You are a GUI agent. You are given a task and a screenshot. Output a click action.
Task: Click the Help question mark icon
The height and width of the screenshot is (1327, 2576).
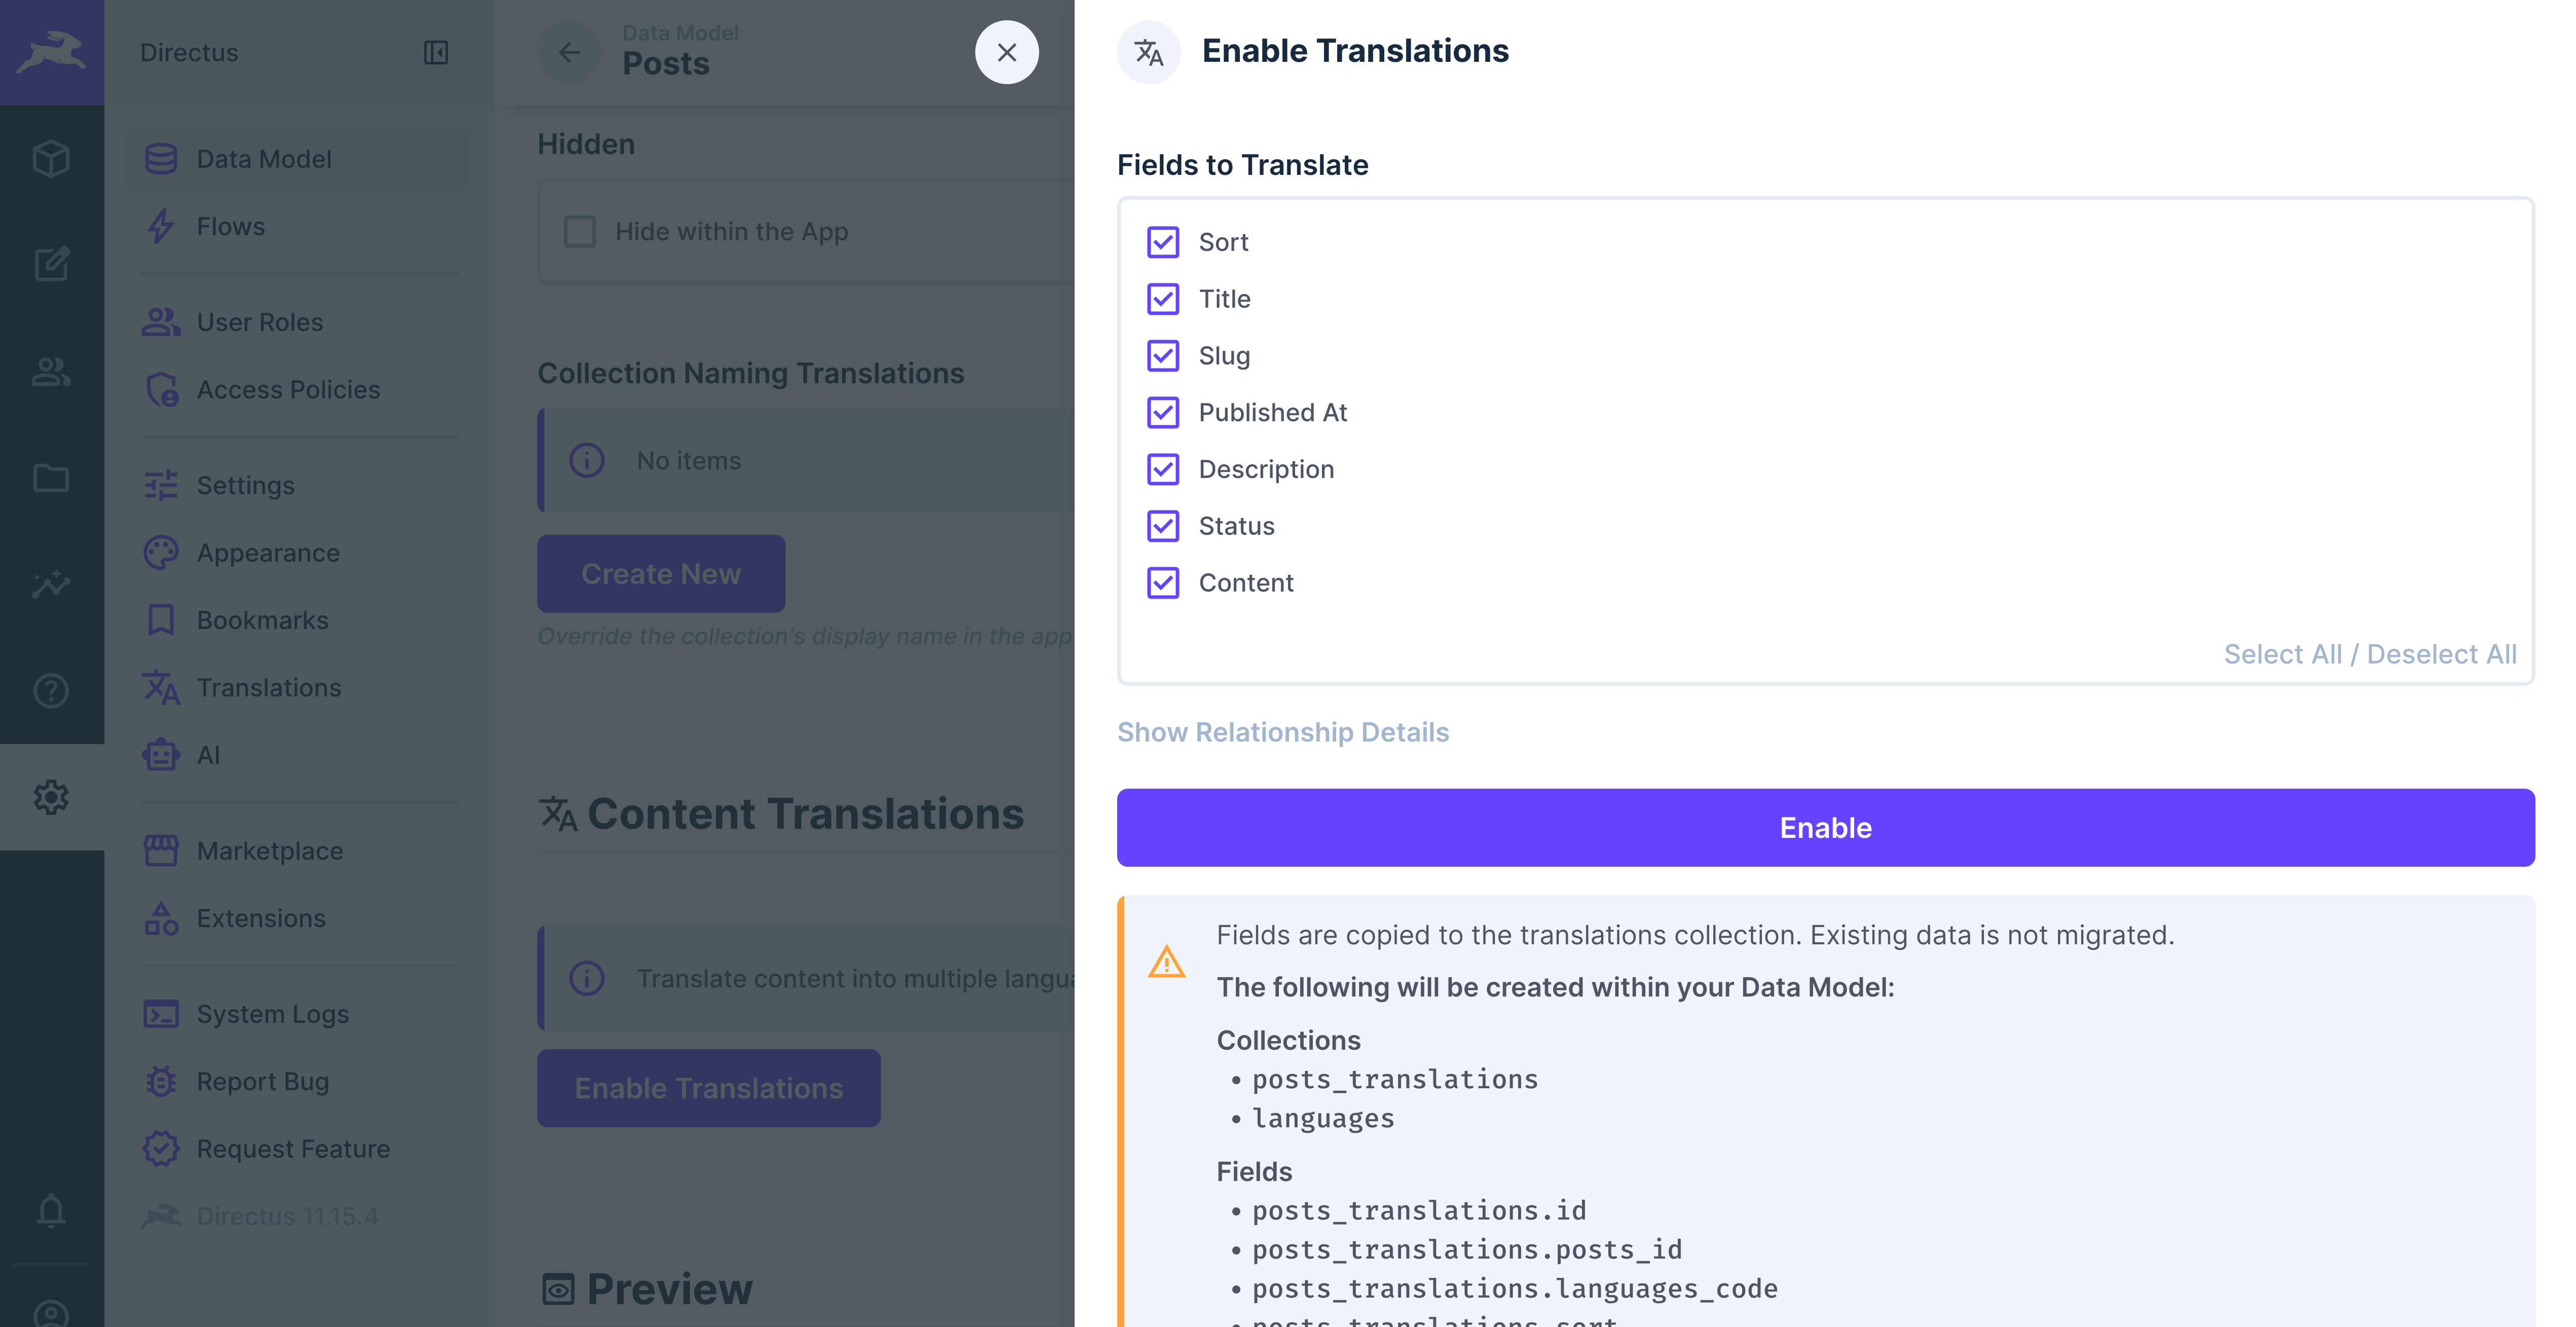(x=51, y=691)
